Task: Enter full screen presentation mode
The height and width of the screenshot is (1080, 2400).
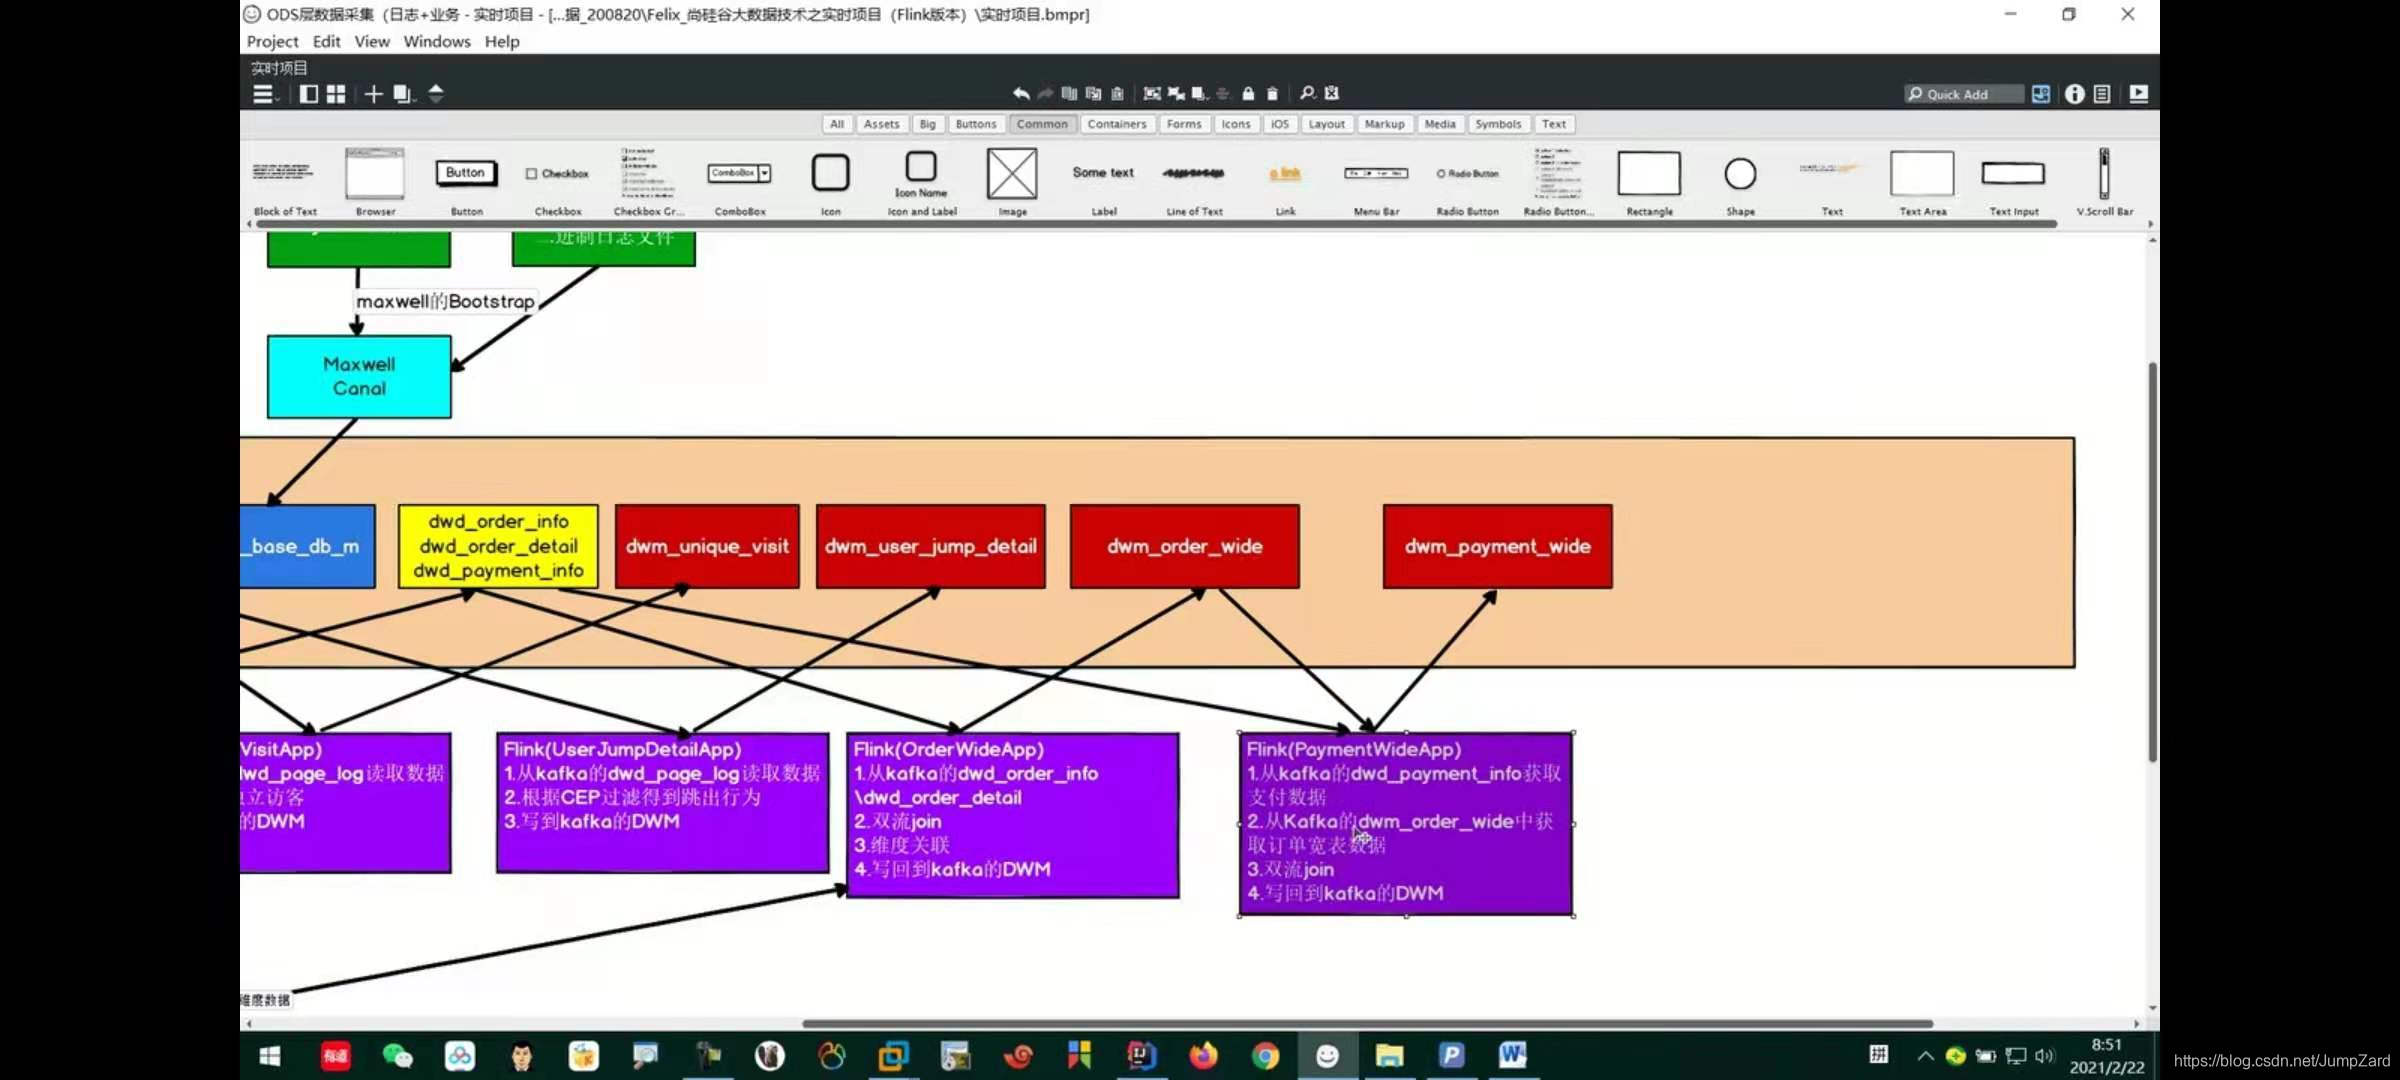Action: tap(2138, 93)
